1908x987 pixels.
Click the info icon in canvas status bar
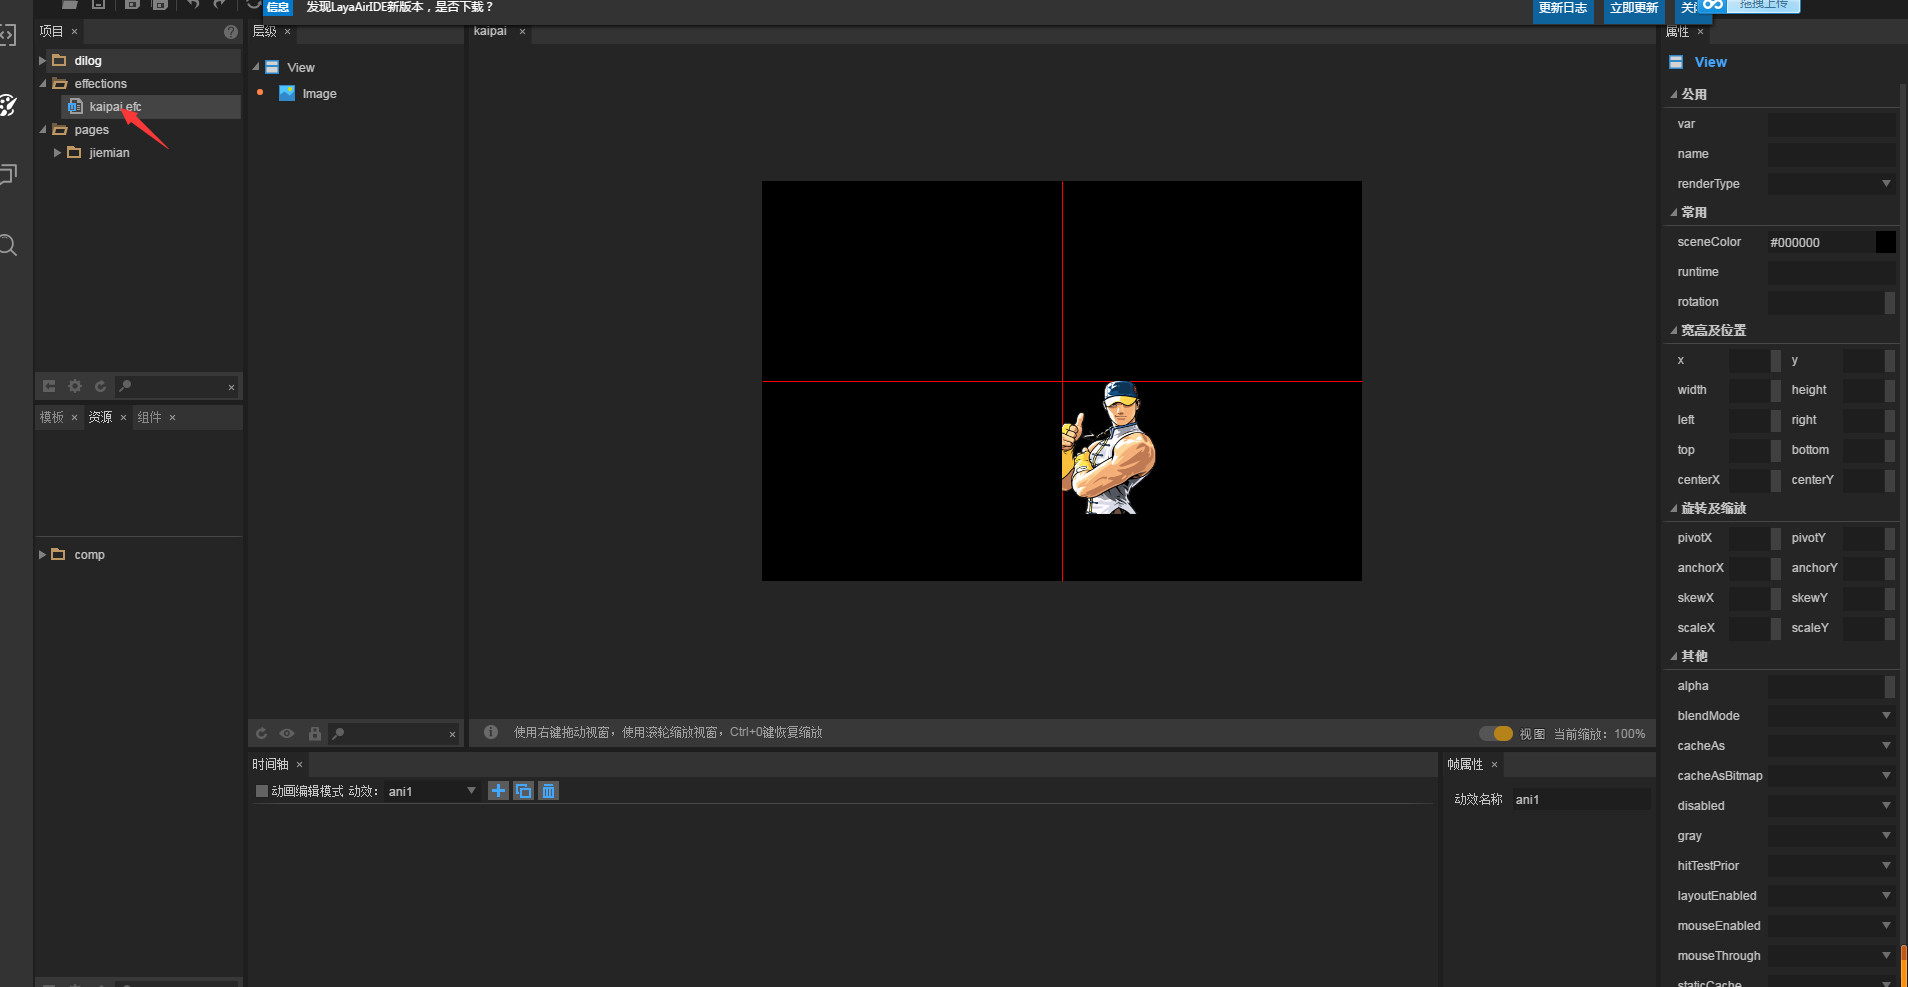(491, 732)
